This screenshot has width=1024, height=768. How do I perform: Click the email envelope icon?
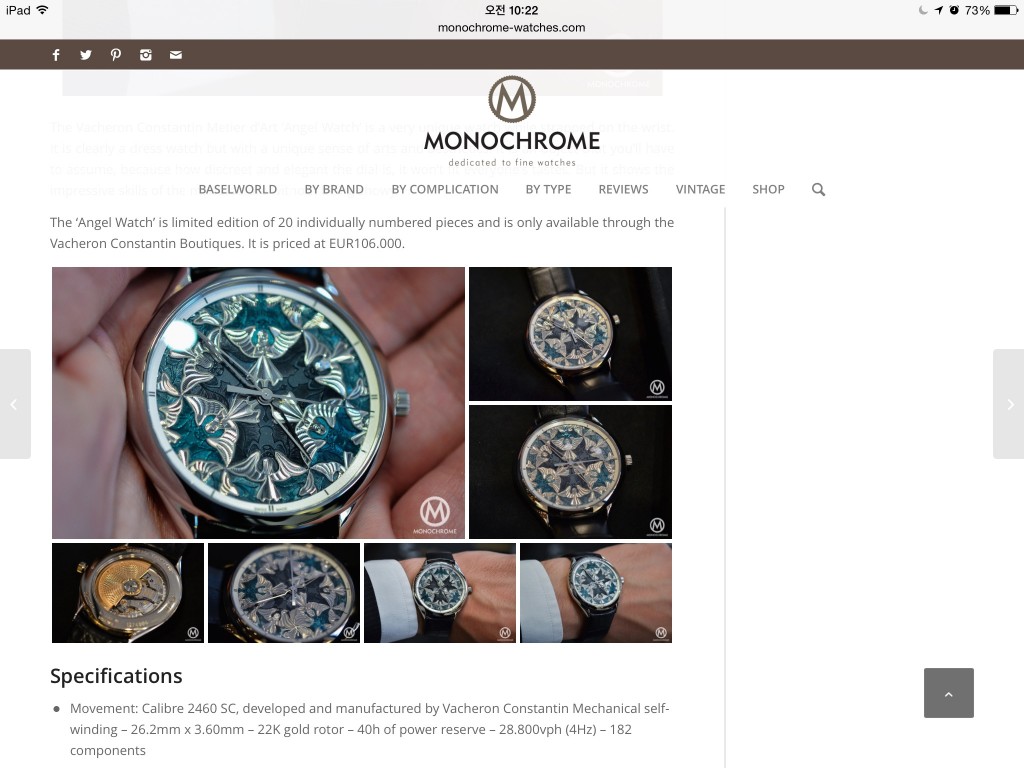click(176, 55)
